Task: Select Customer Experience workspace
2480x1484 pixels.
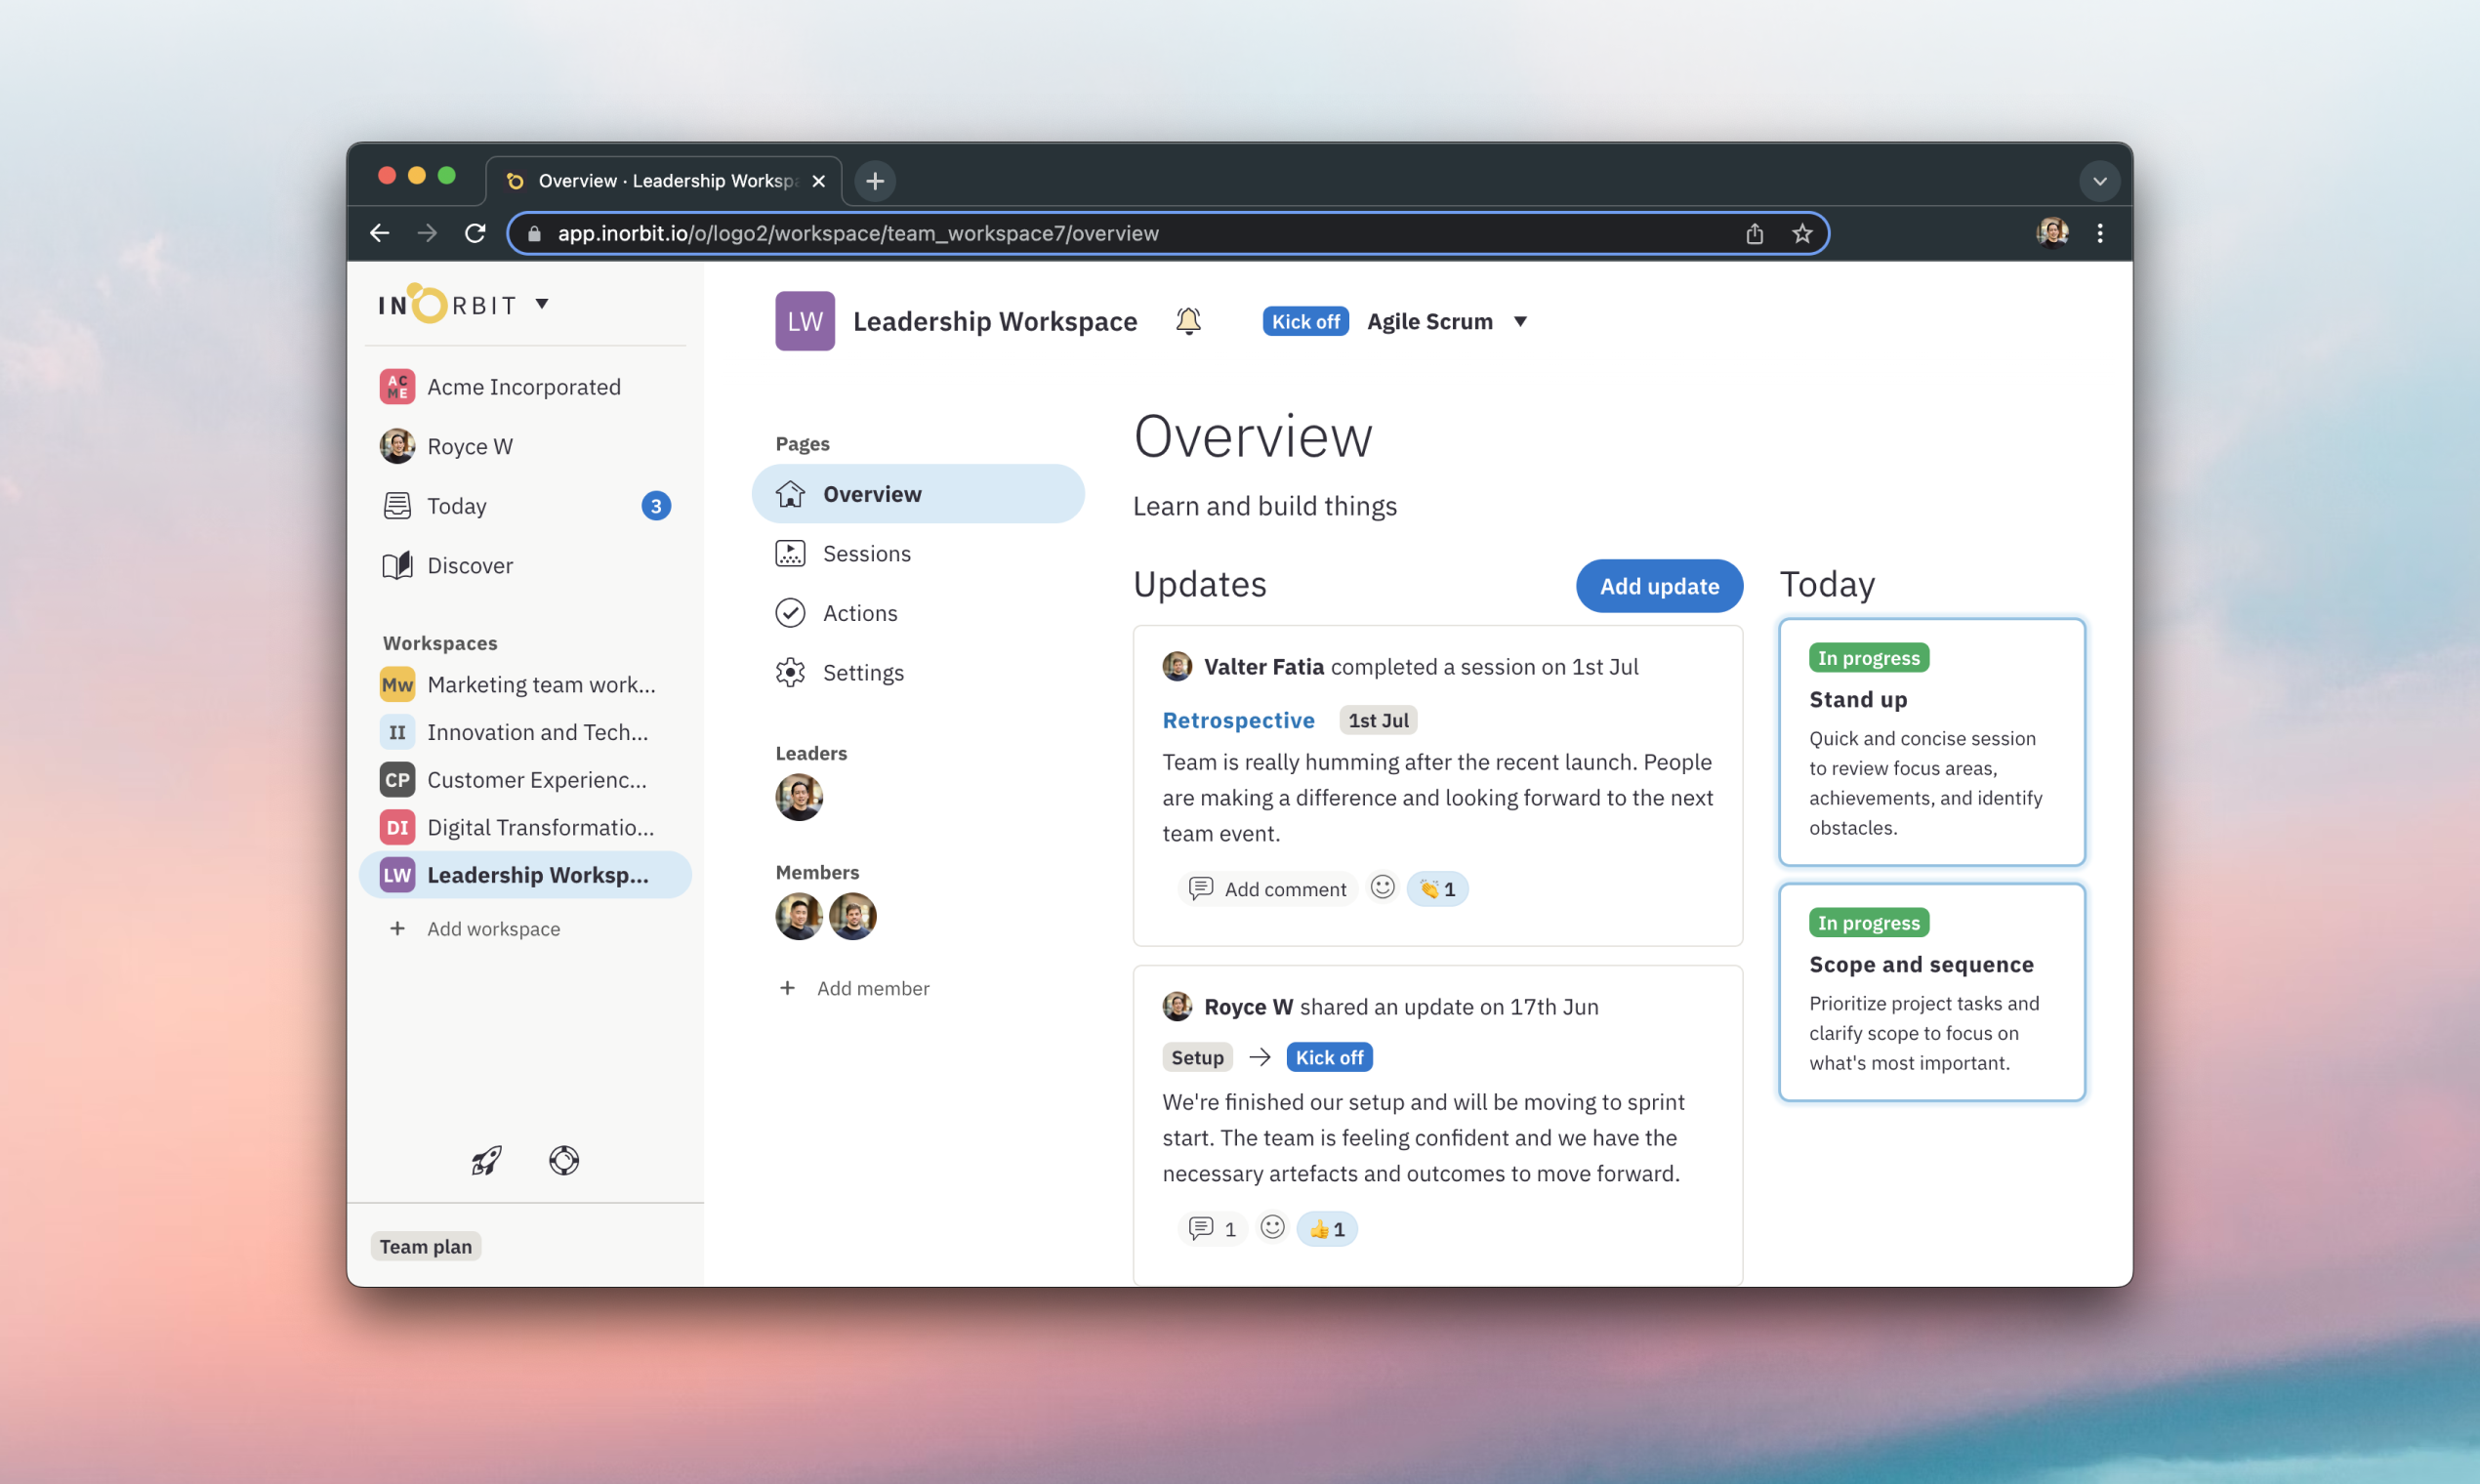Action: click(x=524, y=780)
